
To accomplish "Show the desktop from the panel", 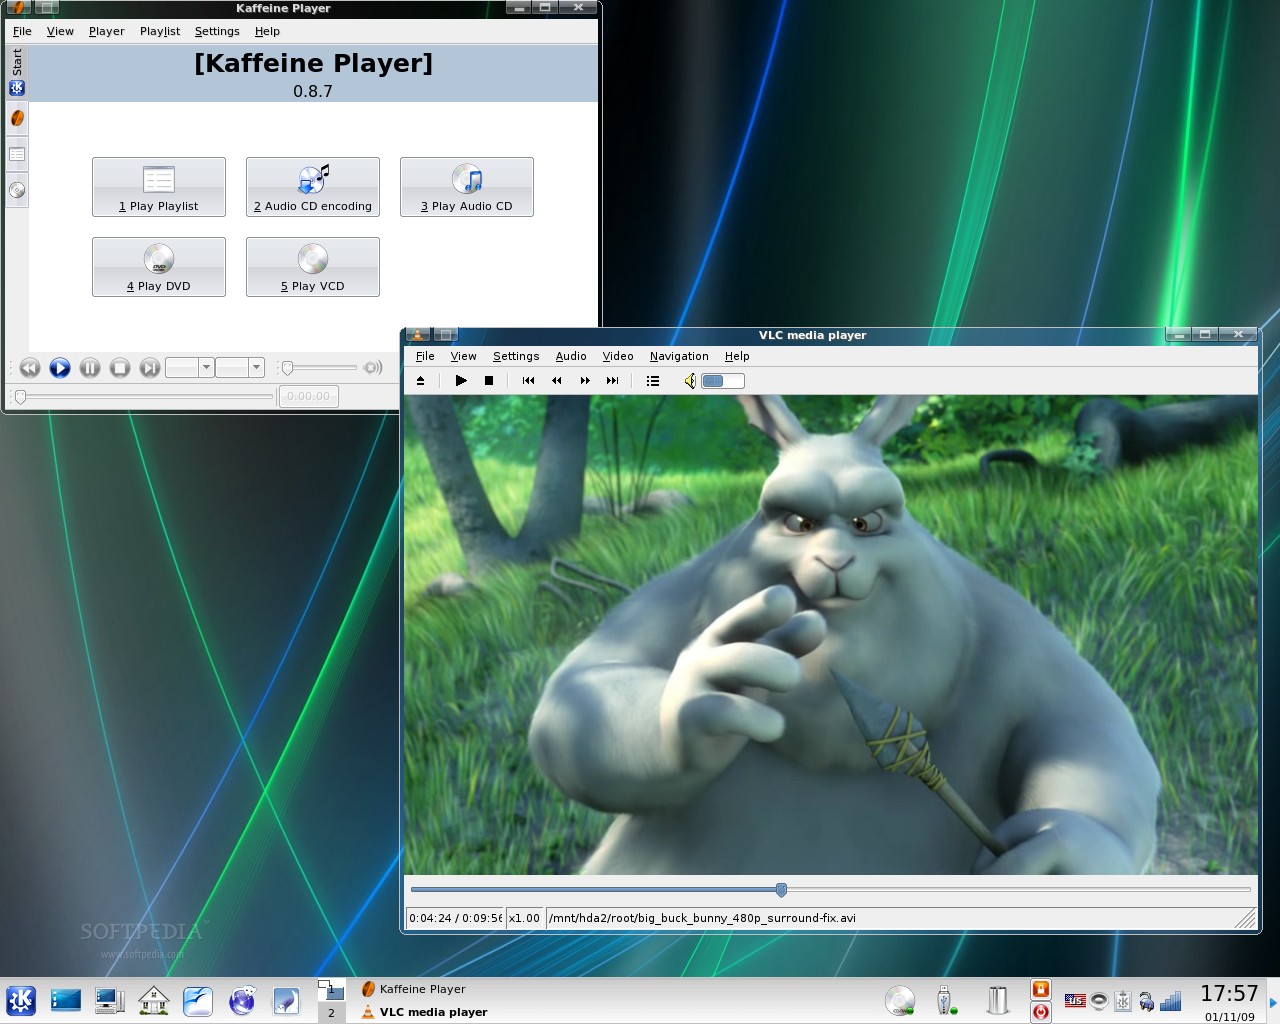I will (x=66, y=1000).
